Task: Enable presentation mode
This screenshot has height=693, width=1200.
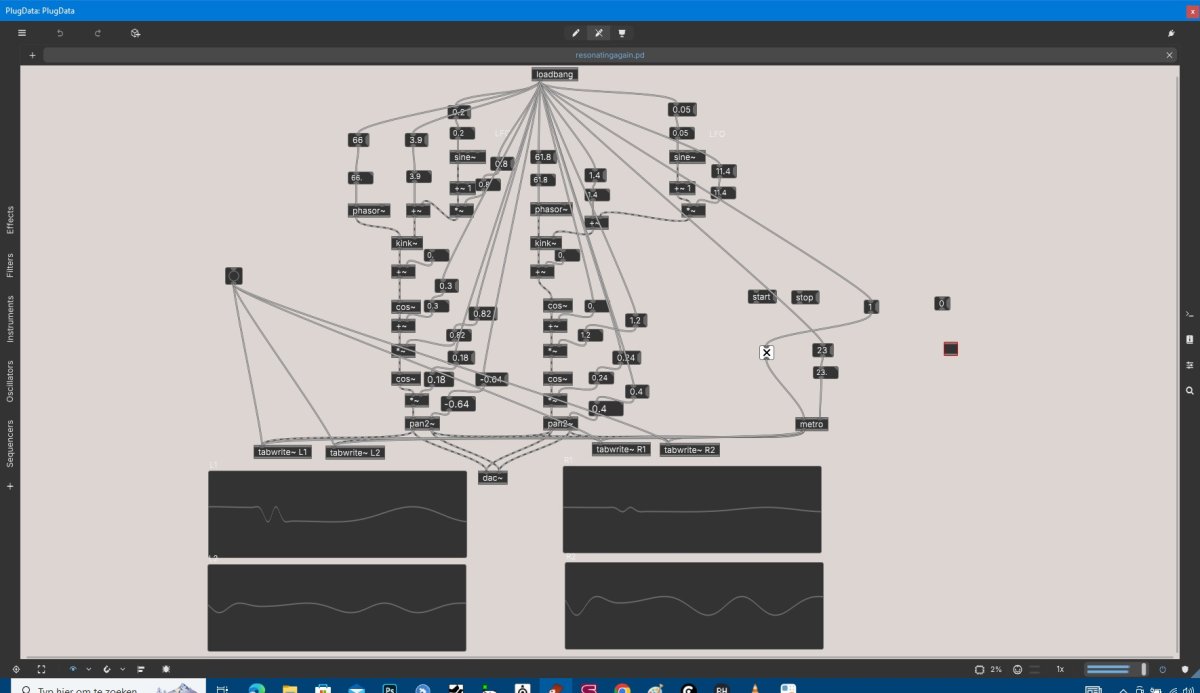Action: tap(622, 33)
